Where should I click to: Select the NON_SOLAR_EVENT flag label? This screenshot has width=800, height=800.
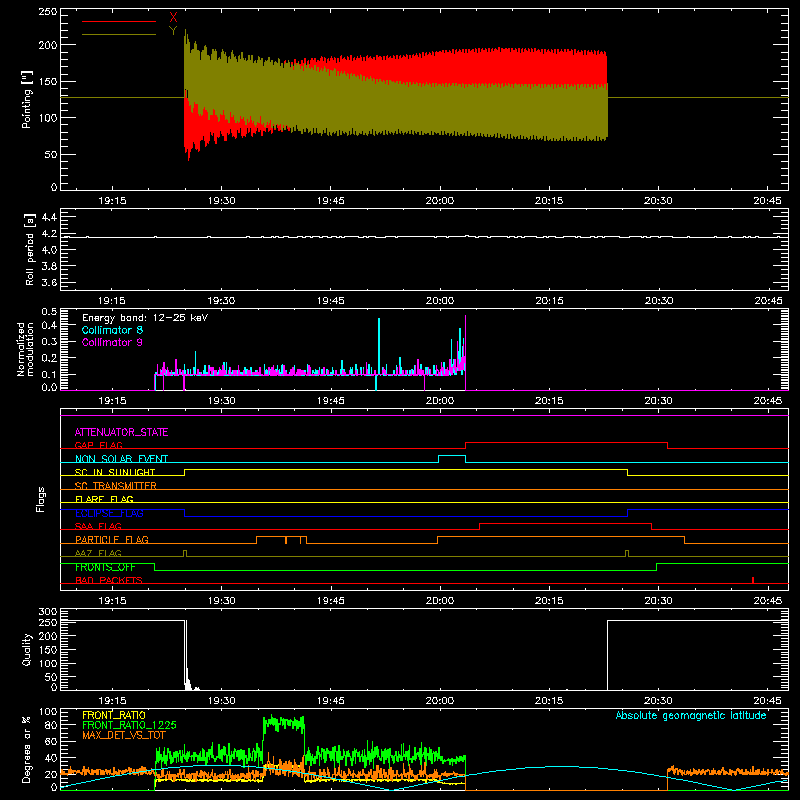click(x=121, y=459)
